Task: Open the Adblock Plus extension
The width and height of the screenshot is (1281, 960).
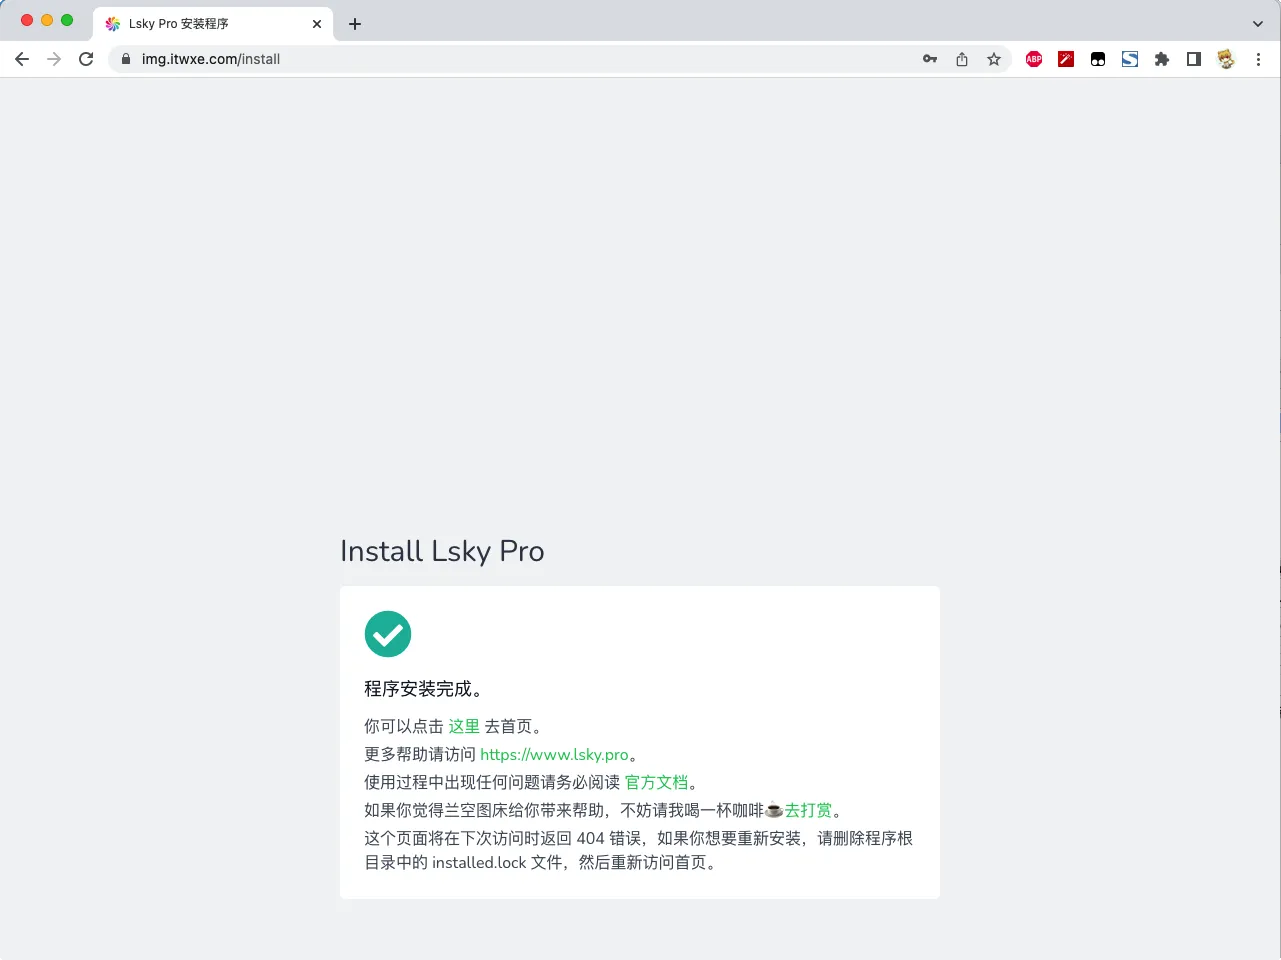Action: pyautogui.click(x=1034, y=59)
